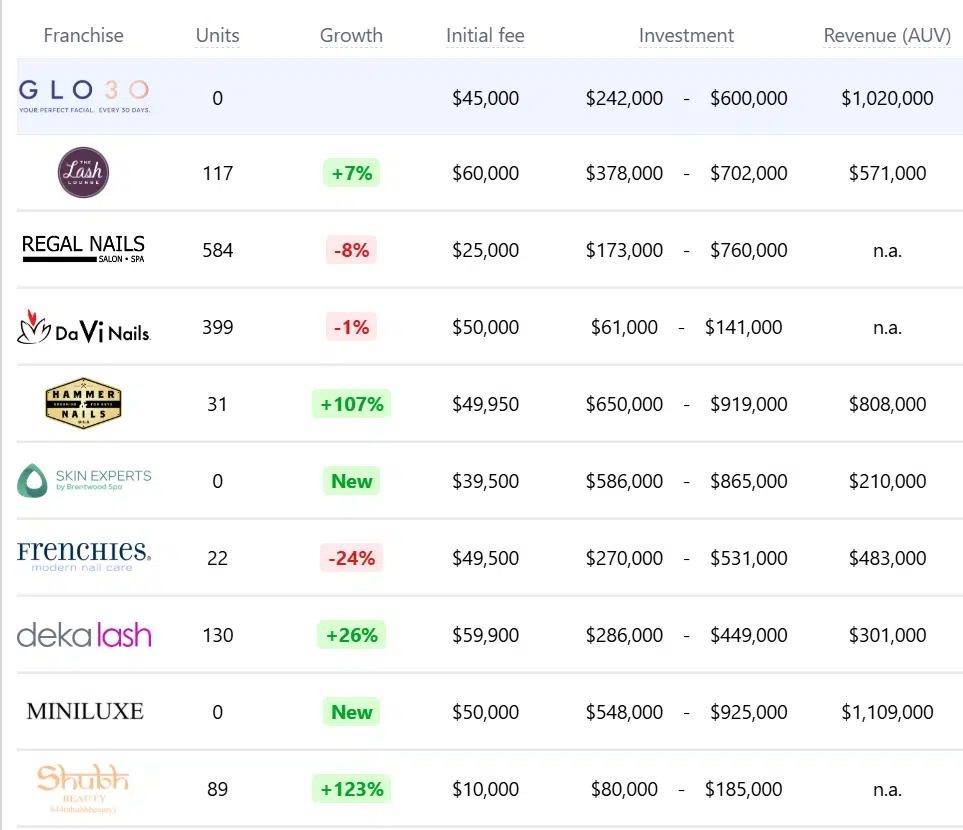The image size is (963, 830).
Task: Click the GLO30 franchise logo
Action: pos(84,97)
